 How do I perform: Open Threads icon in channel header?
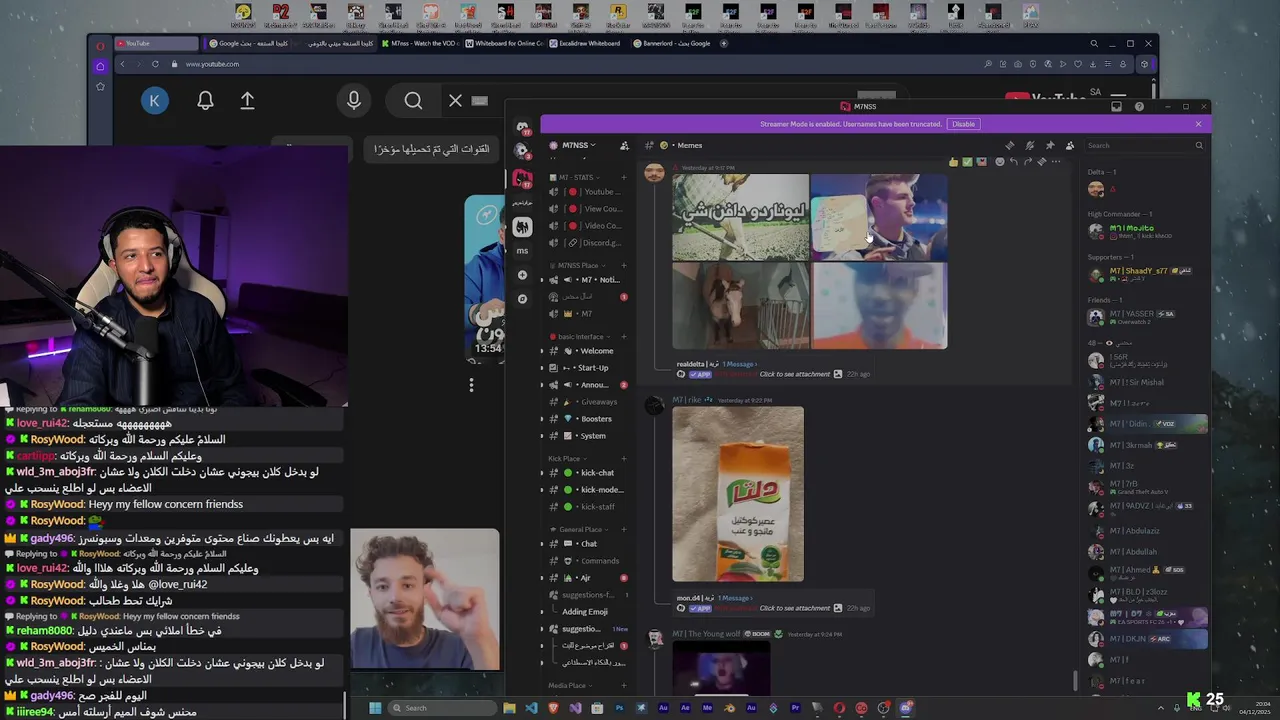[1009, 145]
